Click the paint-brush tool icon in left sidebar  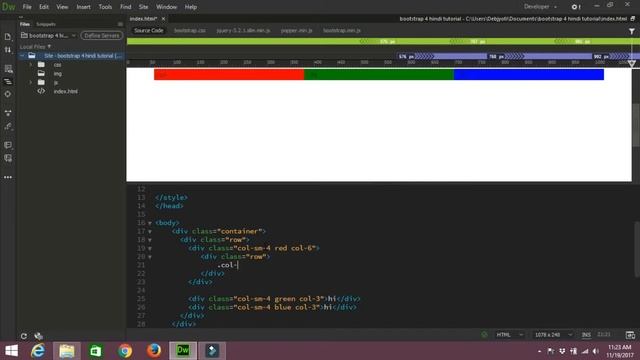[x=8, y=126]
